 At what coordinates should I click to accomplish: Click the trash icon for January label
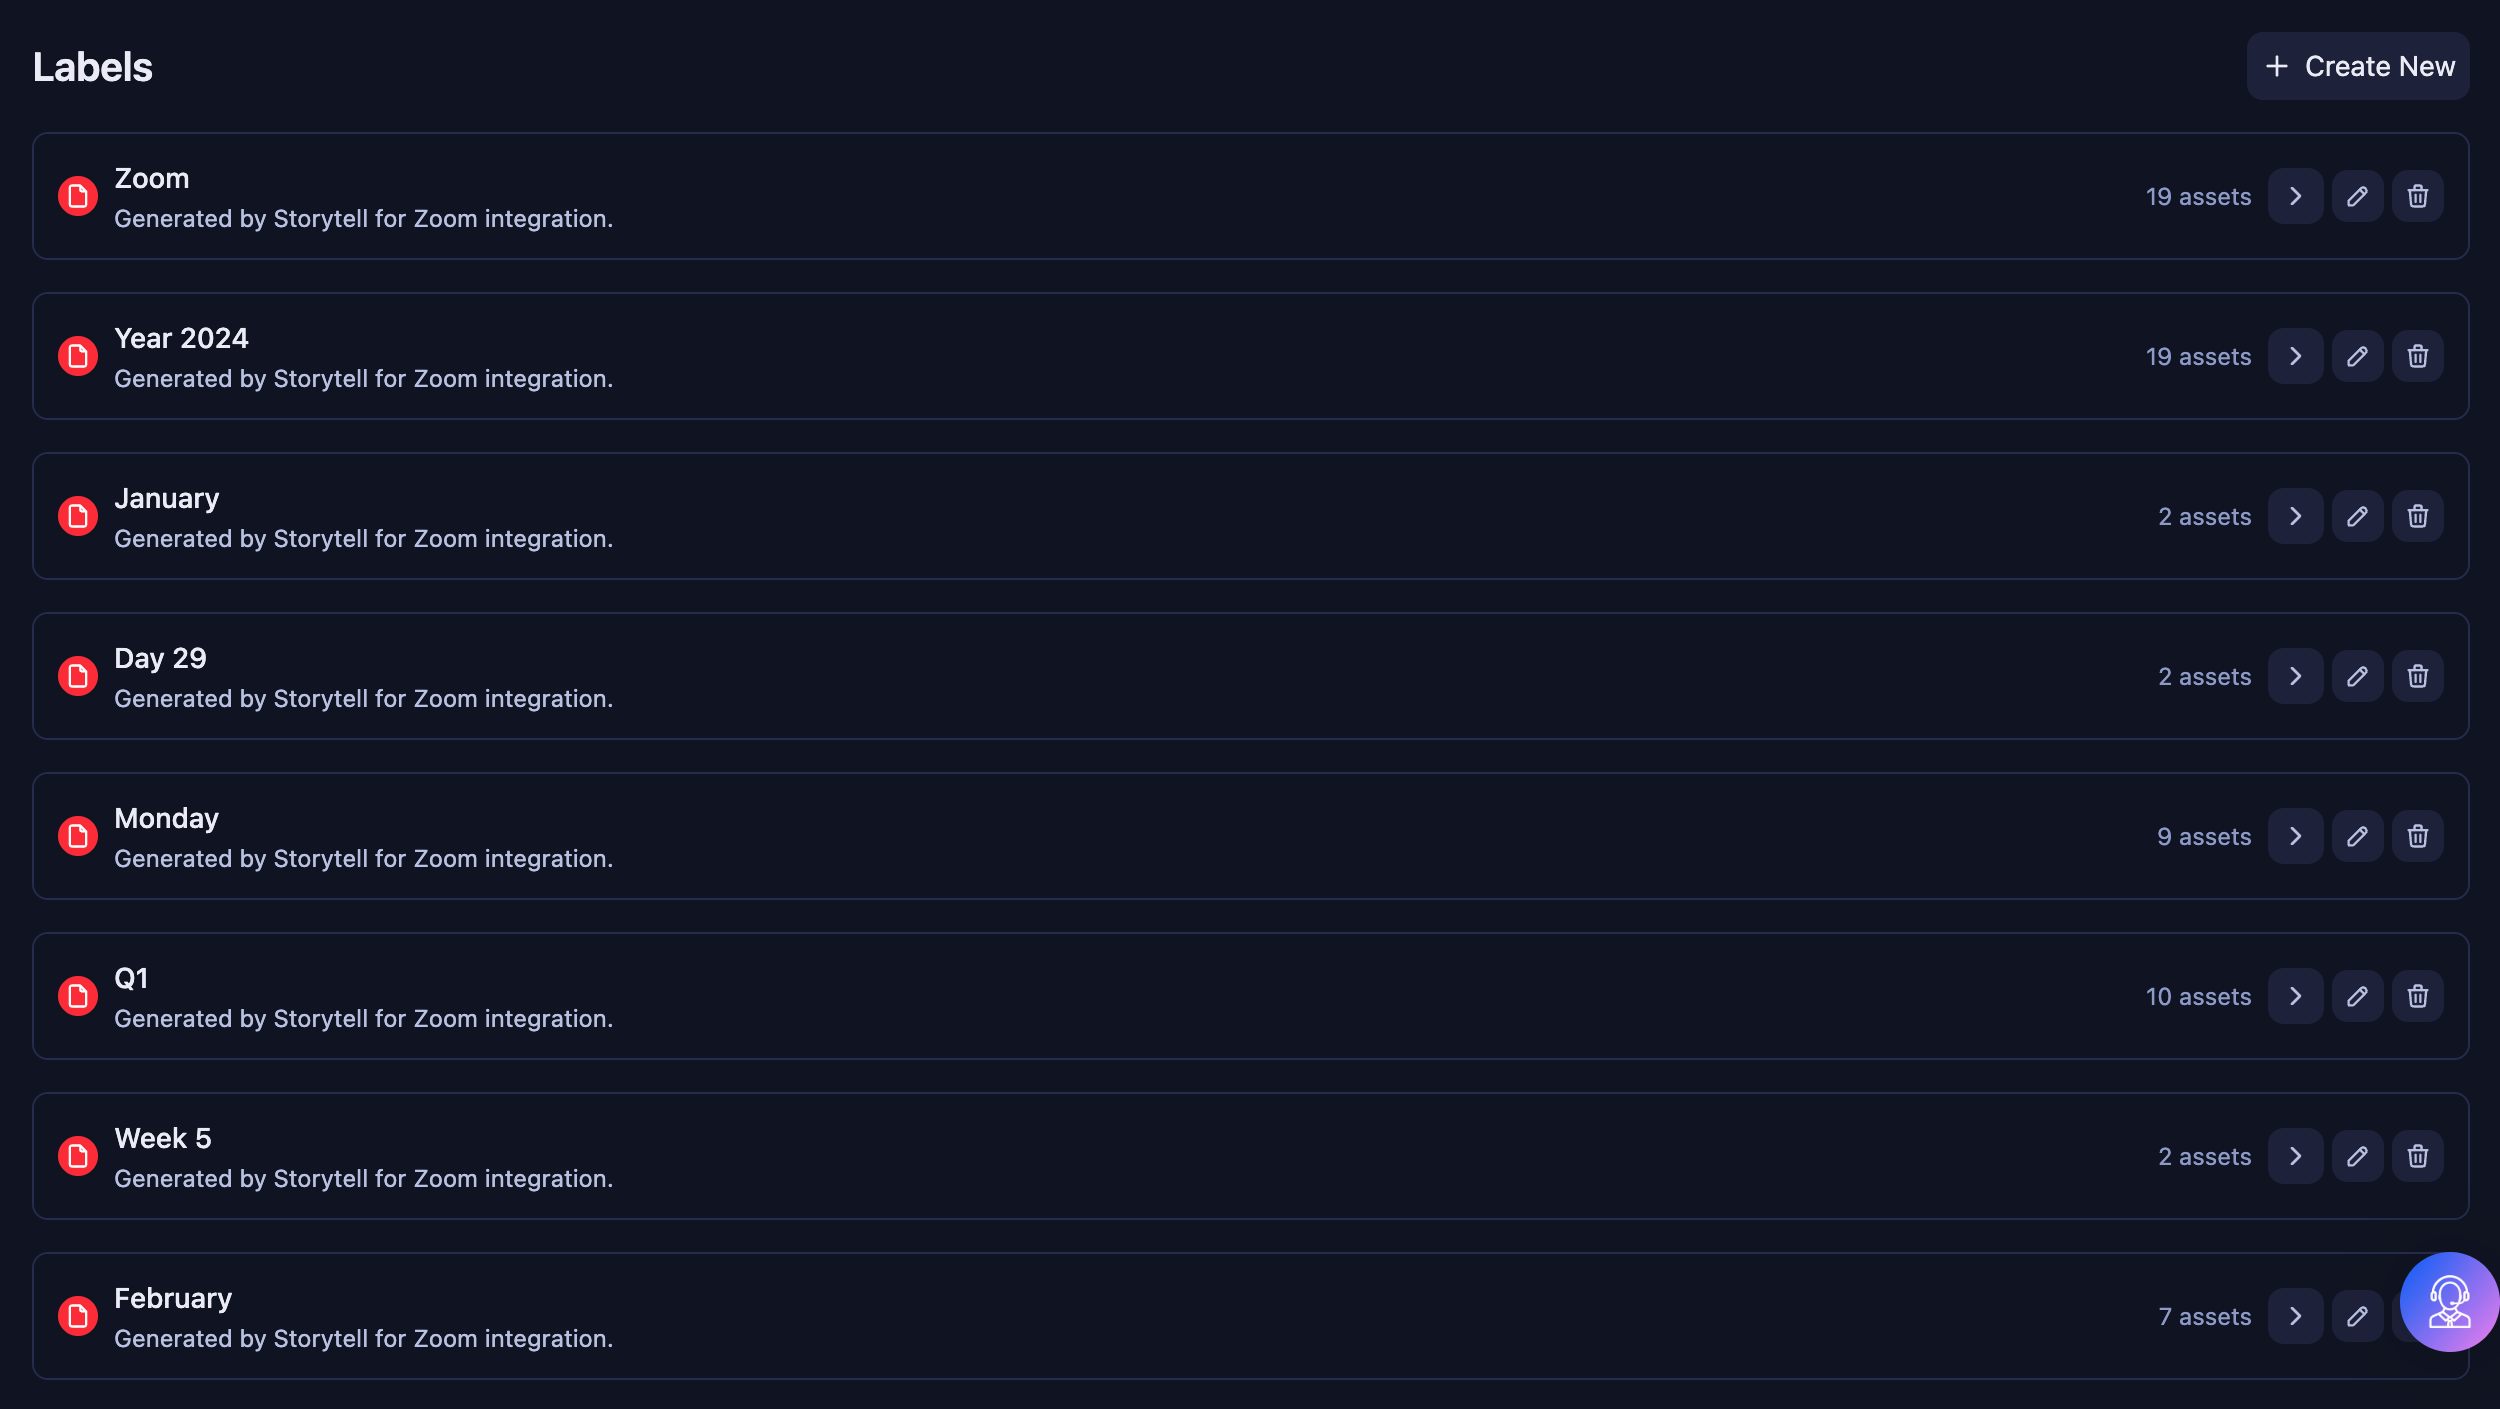click(x=2417, y=516)
